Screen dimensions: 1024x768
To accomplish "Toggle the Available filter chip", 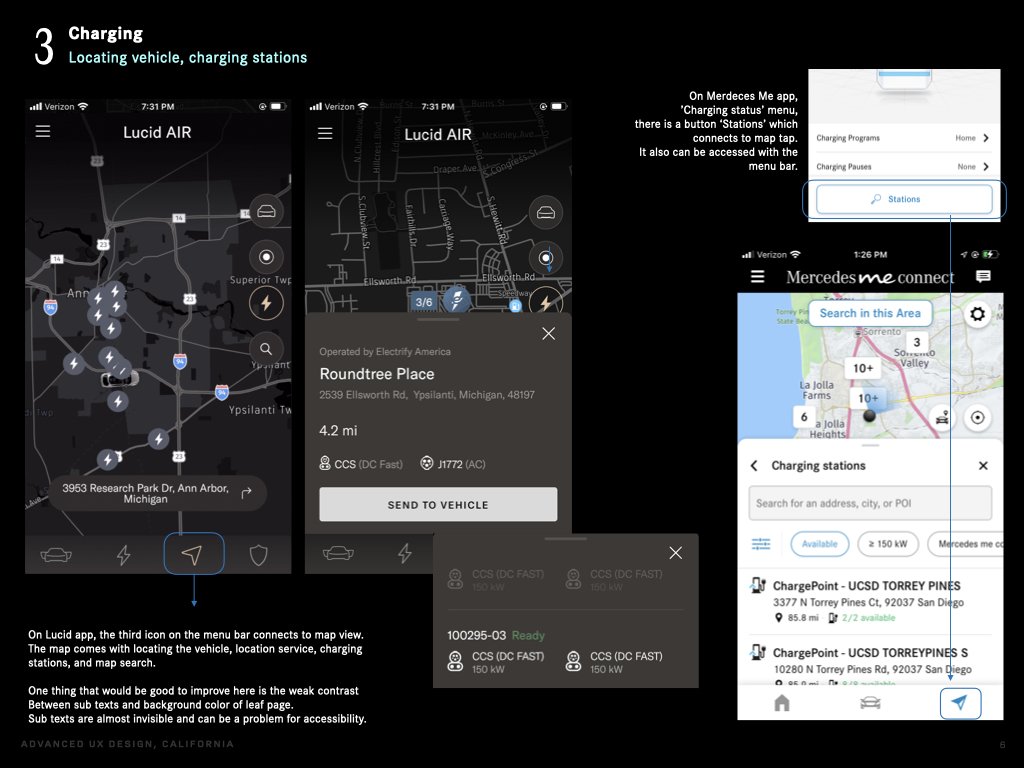I will (820, 543).
